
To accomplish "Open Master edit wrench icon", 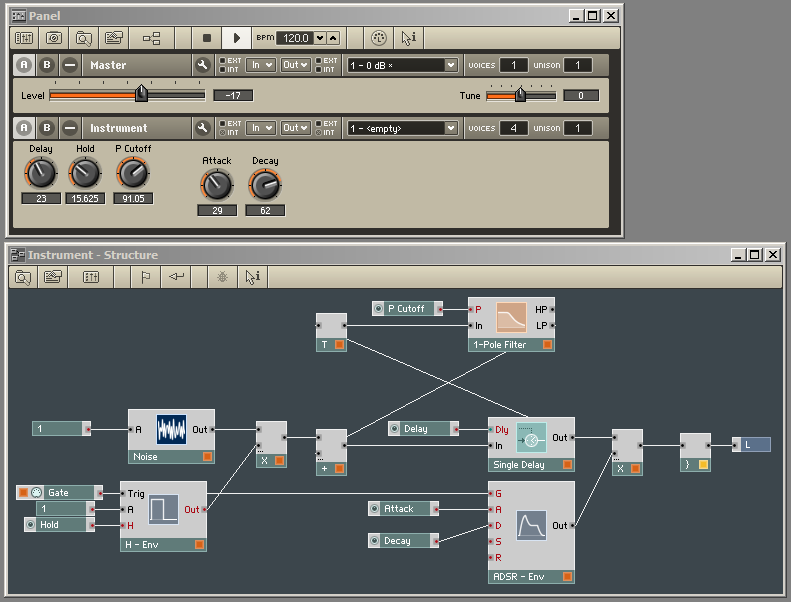I will point(202,65).
